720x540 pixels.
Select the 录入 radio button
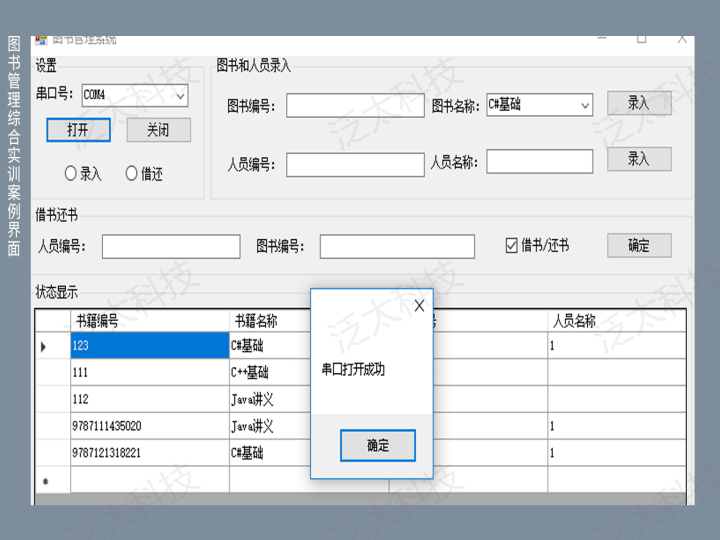pos(71,173)
